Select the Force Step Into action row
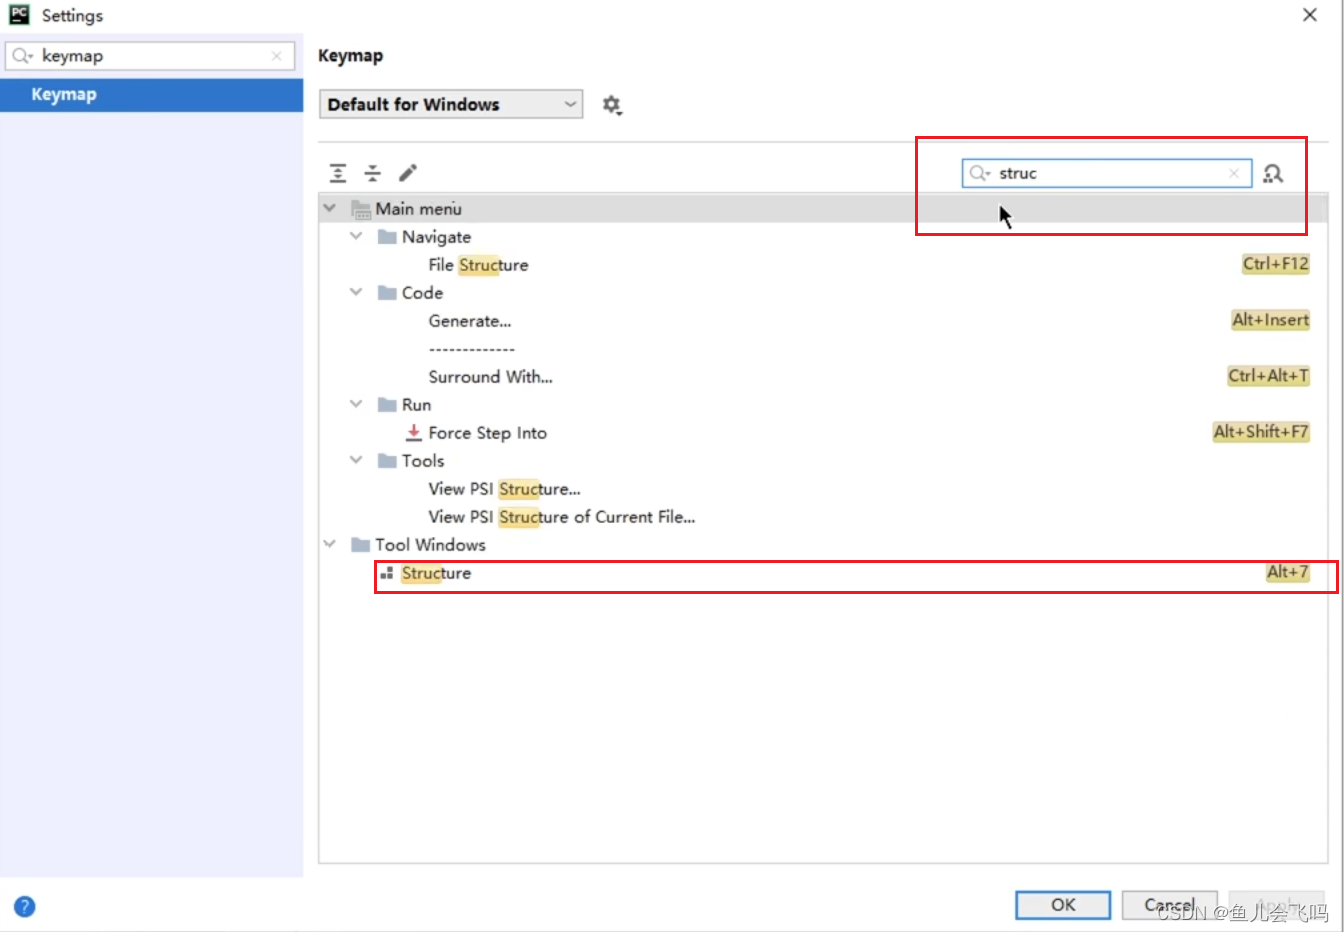The image size is (1344, 932). [824, 433]
